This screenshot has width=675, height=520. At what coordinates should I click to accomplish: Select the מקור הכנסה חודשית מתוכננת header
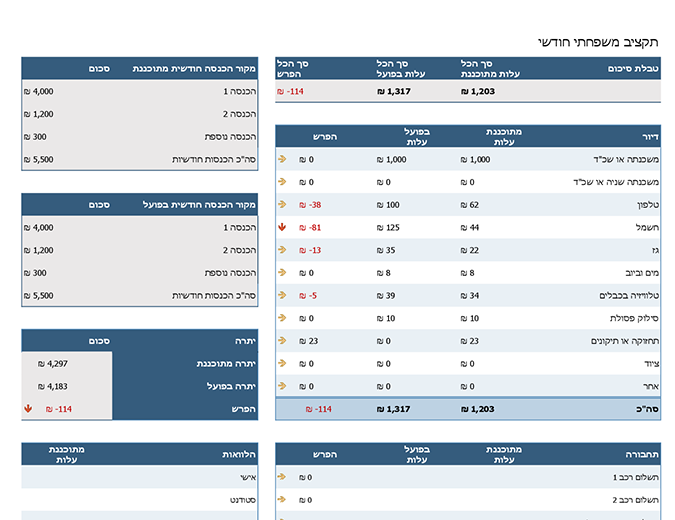pyautogui.click(x=194, y=68)
